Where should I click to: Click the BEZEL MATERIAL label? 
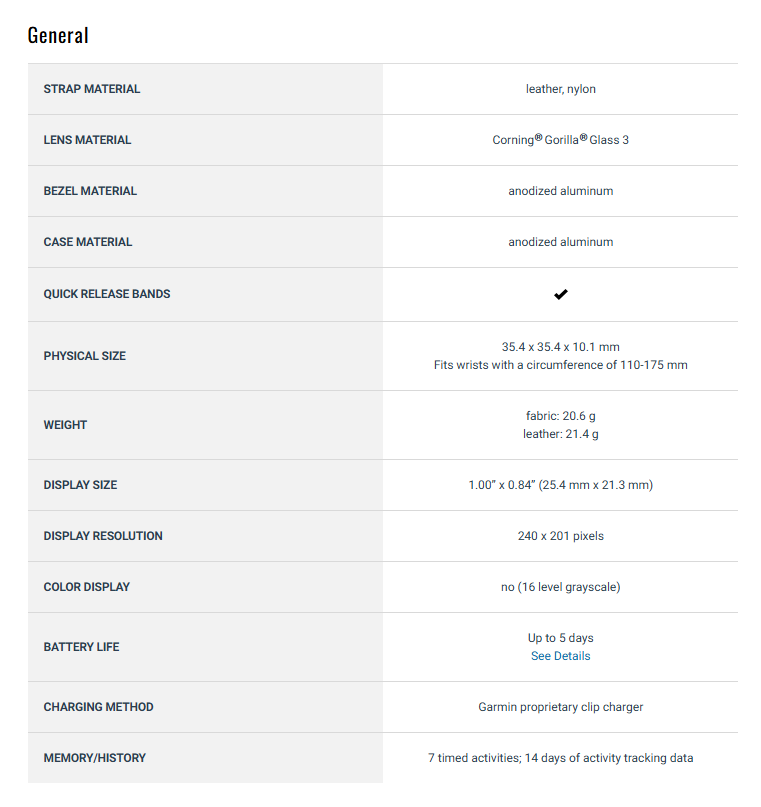pos(90,191)
